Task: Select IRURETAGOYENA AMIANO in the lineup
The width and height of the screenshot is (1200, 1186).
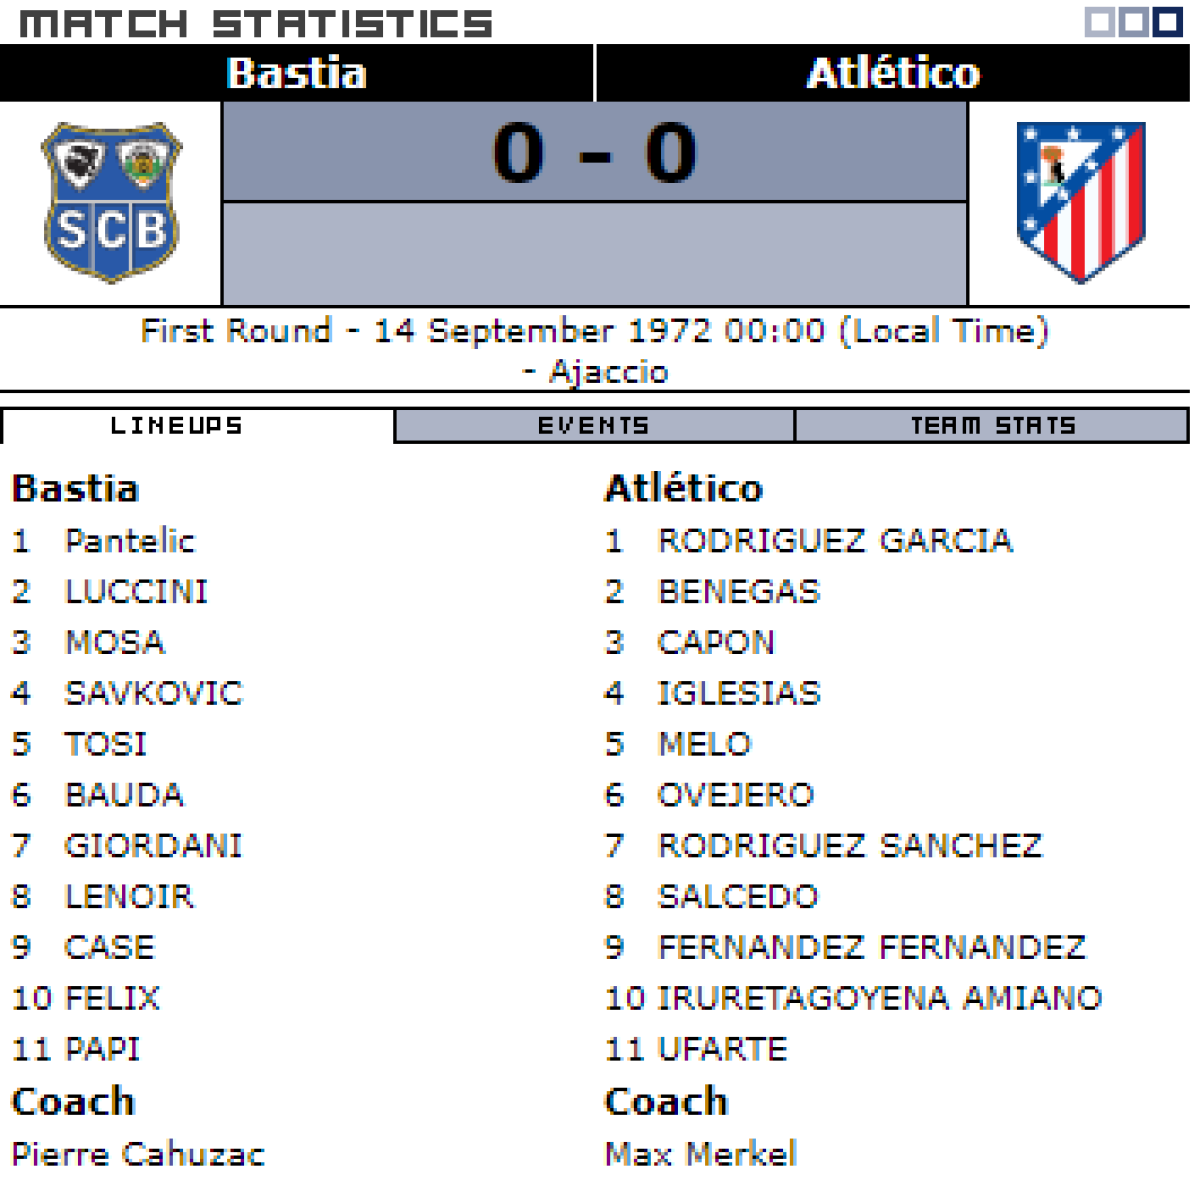Action: click(879, 998)
